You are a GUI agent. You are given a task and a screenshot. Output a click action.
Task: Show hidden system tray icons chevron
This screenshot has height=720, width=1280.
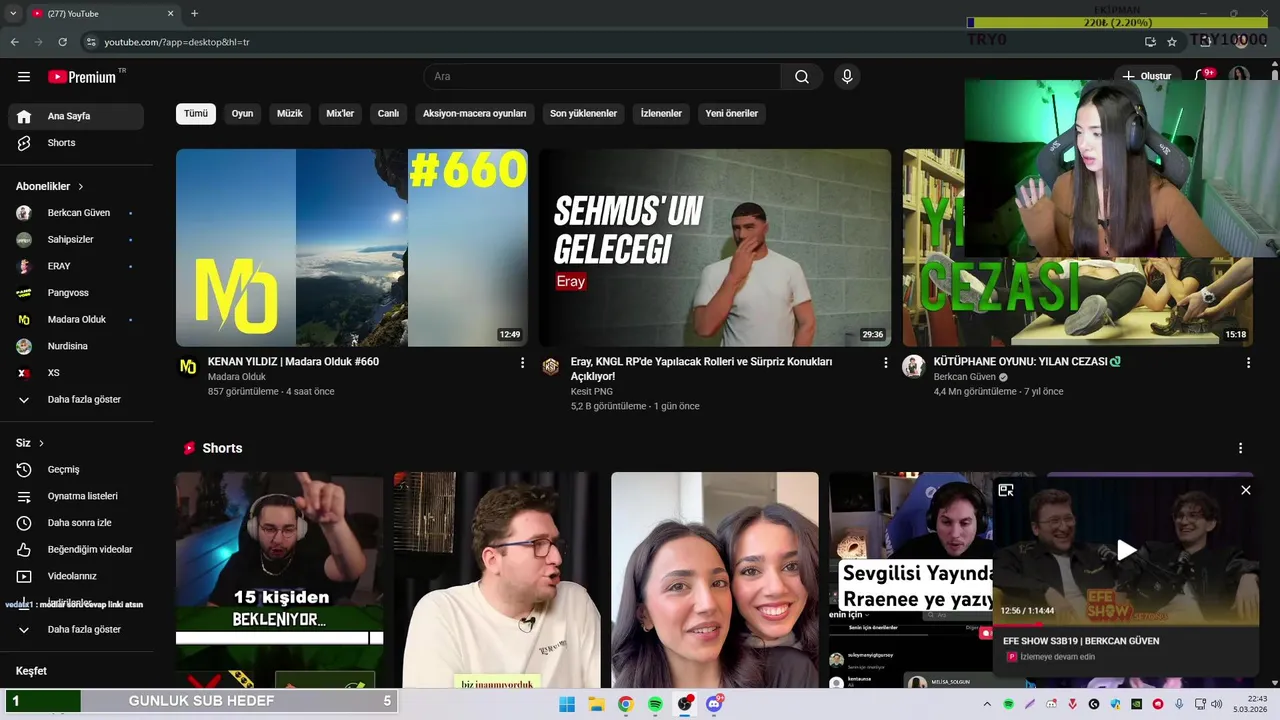tap(987, 704)
